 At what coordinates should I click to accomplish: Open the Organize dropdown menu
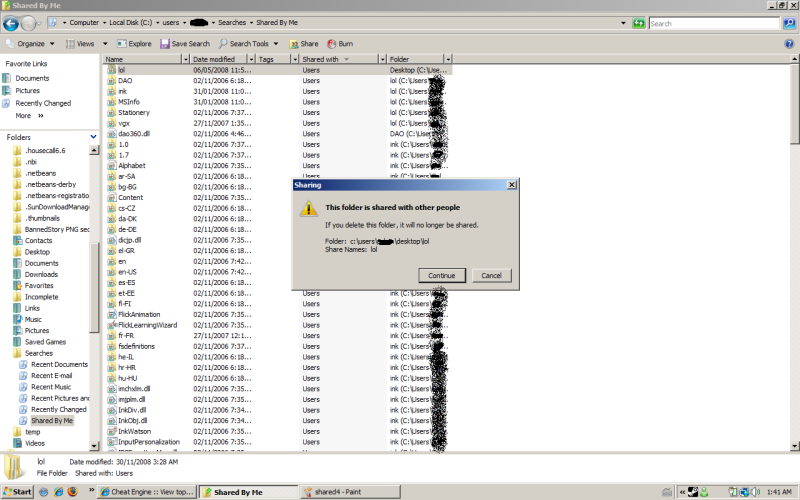[30, 44]
